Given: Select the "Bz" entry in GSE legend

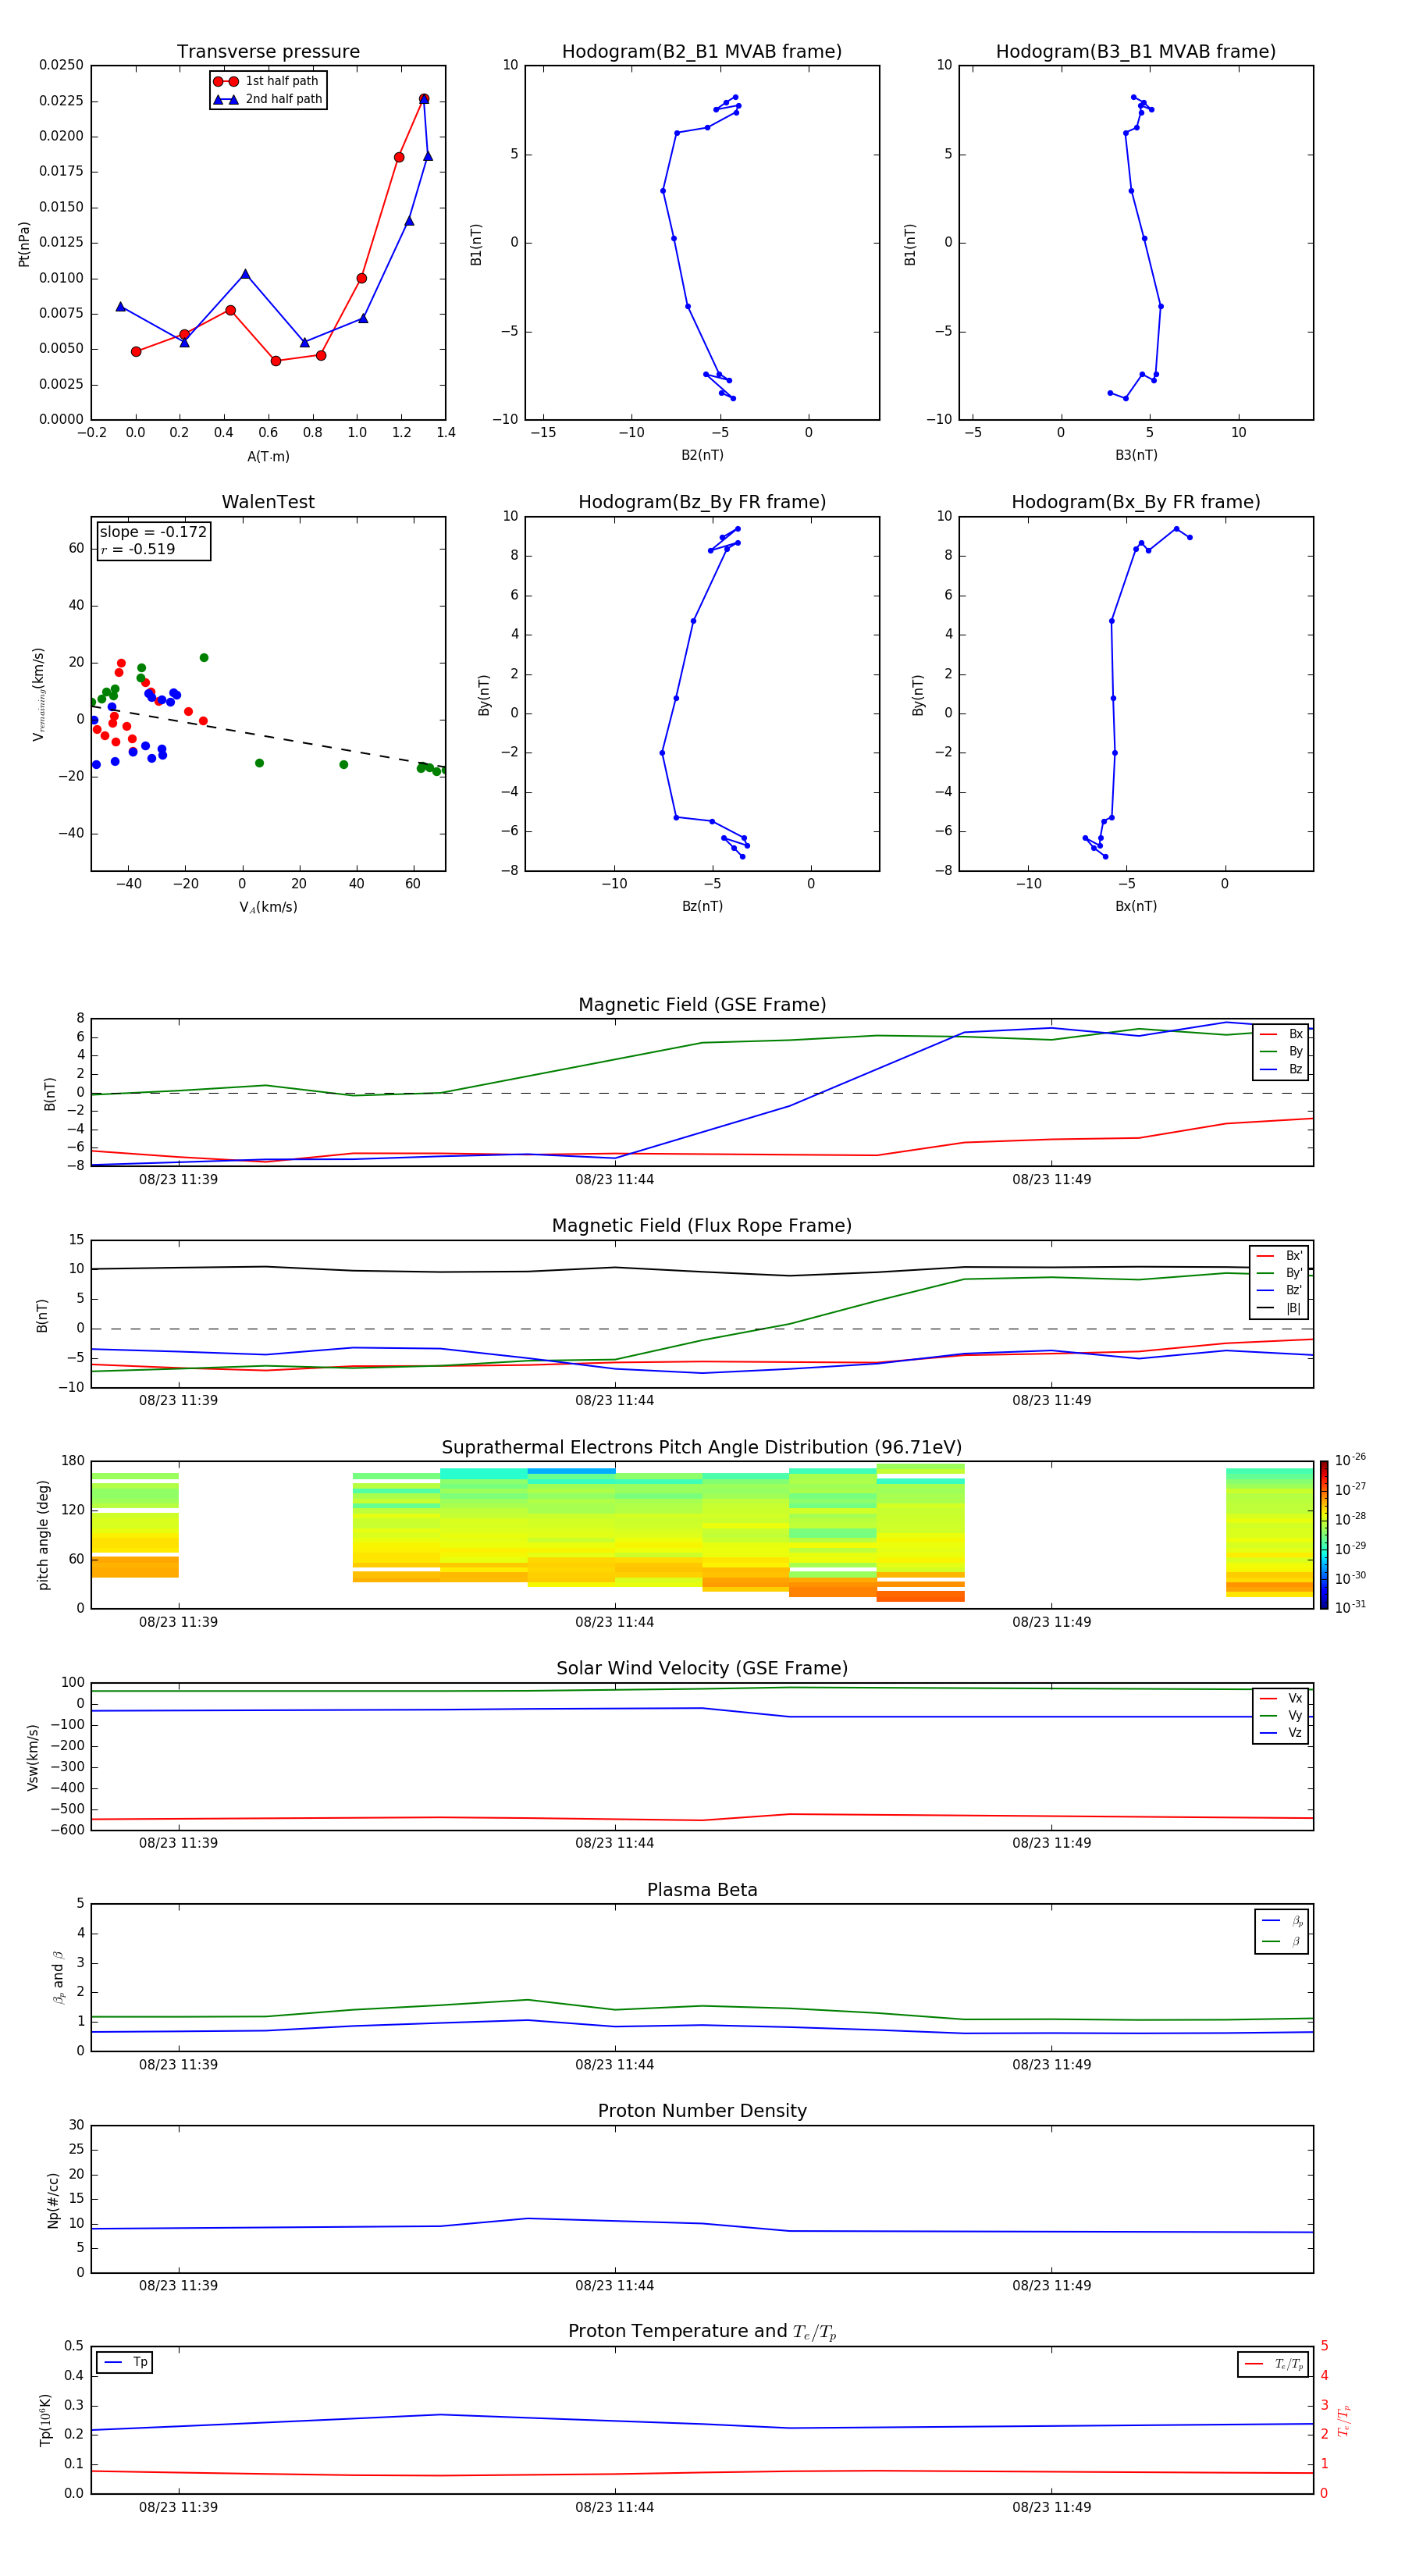Looking at the screenshot, I should point(1281,1069).
